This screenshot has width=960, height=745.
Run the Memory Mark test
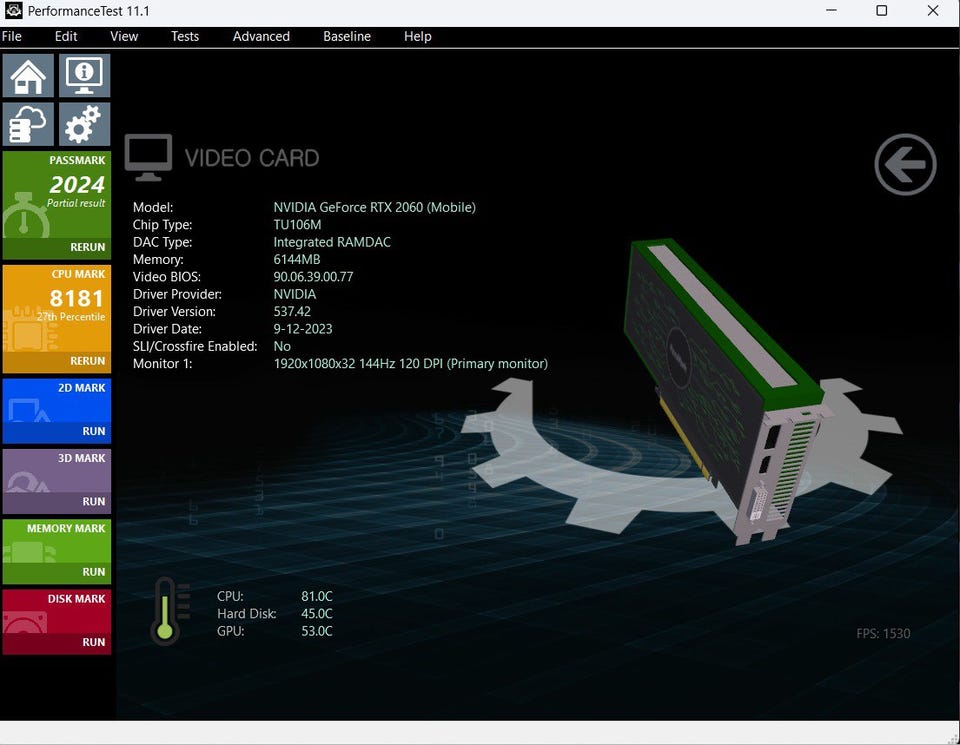[x=94, y=572]
